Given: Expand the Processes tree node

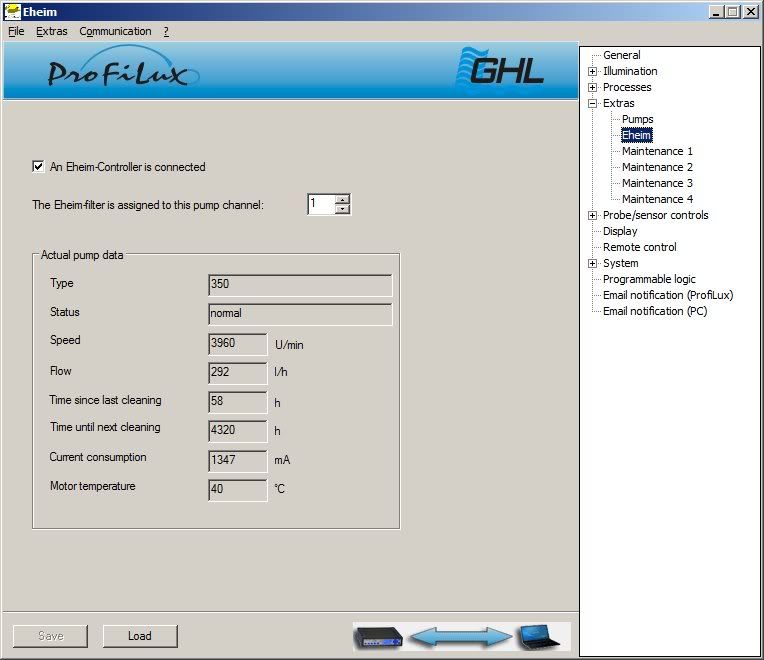Looking at the screenshot, I should (x=592, y=87).
